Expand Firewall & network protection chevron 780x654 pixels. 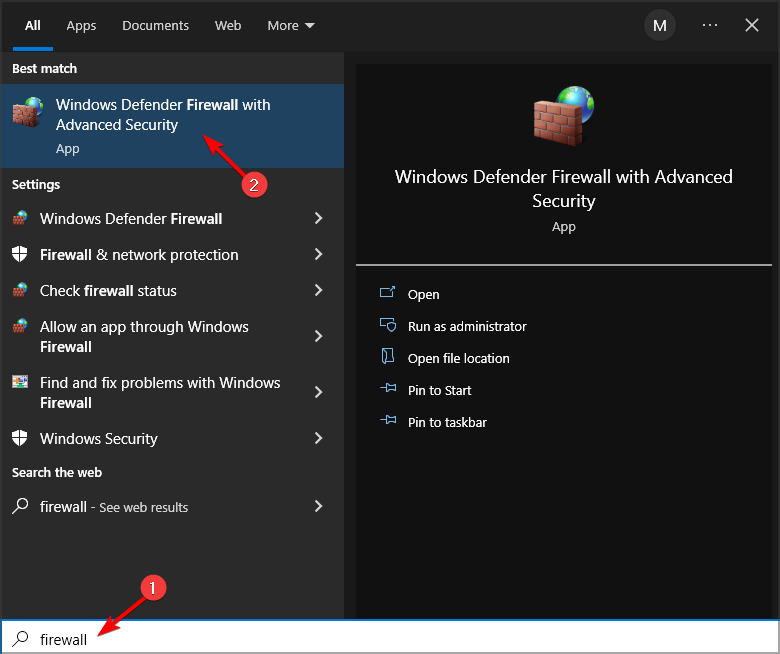(x=318, y=254)
